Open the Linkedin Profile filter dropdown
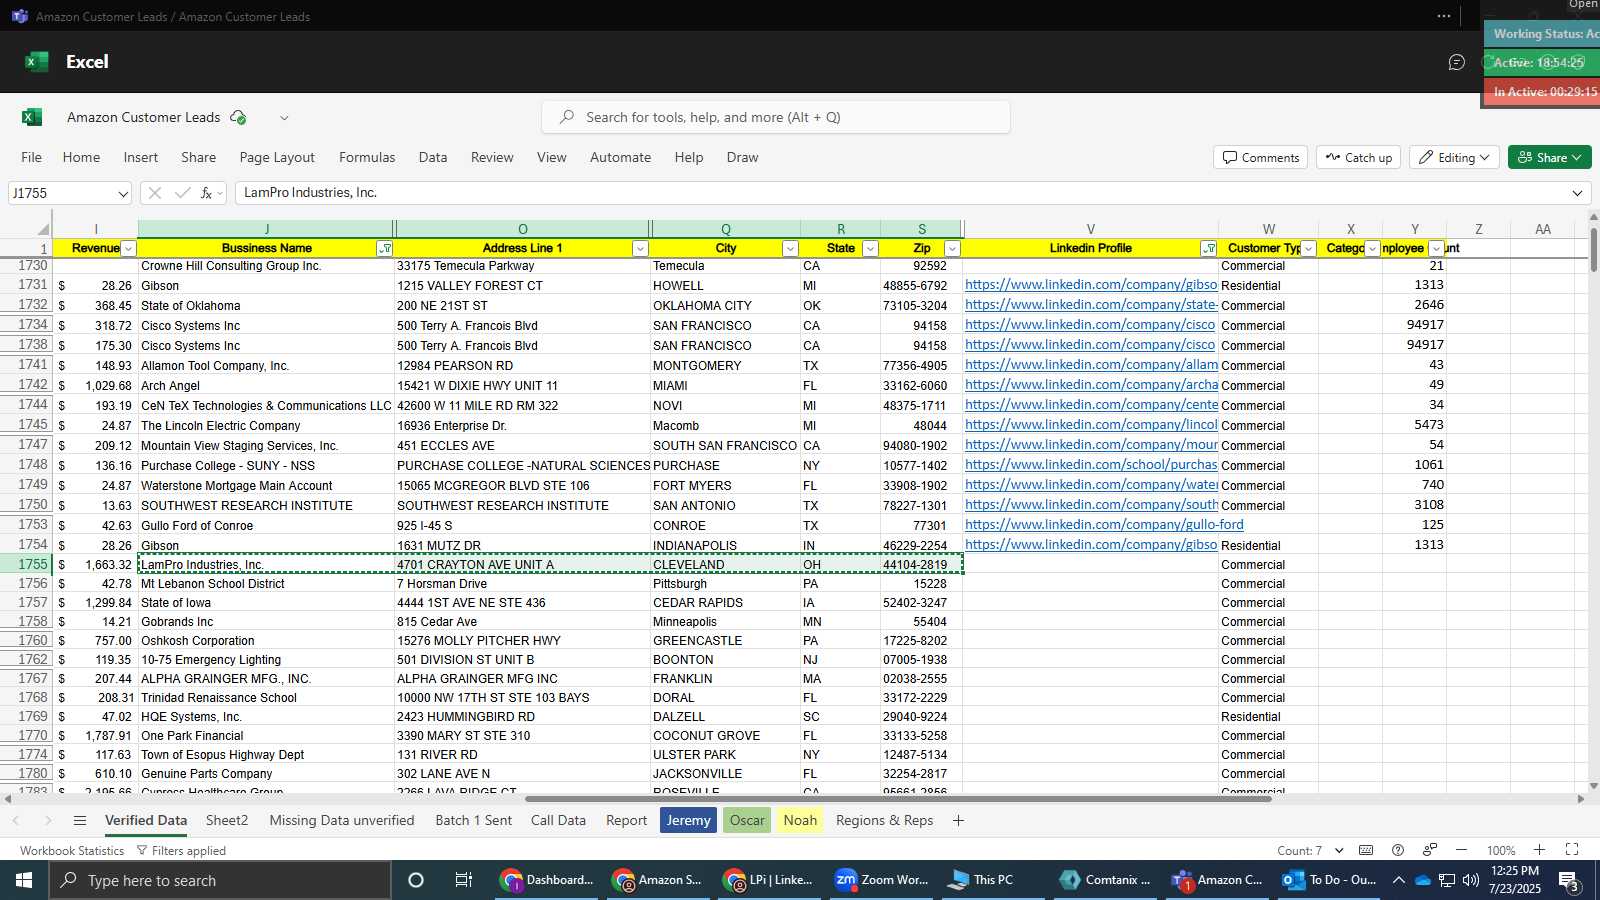The width and height of the screenshot is (1600, 900). click(x=1208, y=249)
